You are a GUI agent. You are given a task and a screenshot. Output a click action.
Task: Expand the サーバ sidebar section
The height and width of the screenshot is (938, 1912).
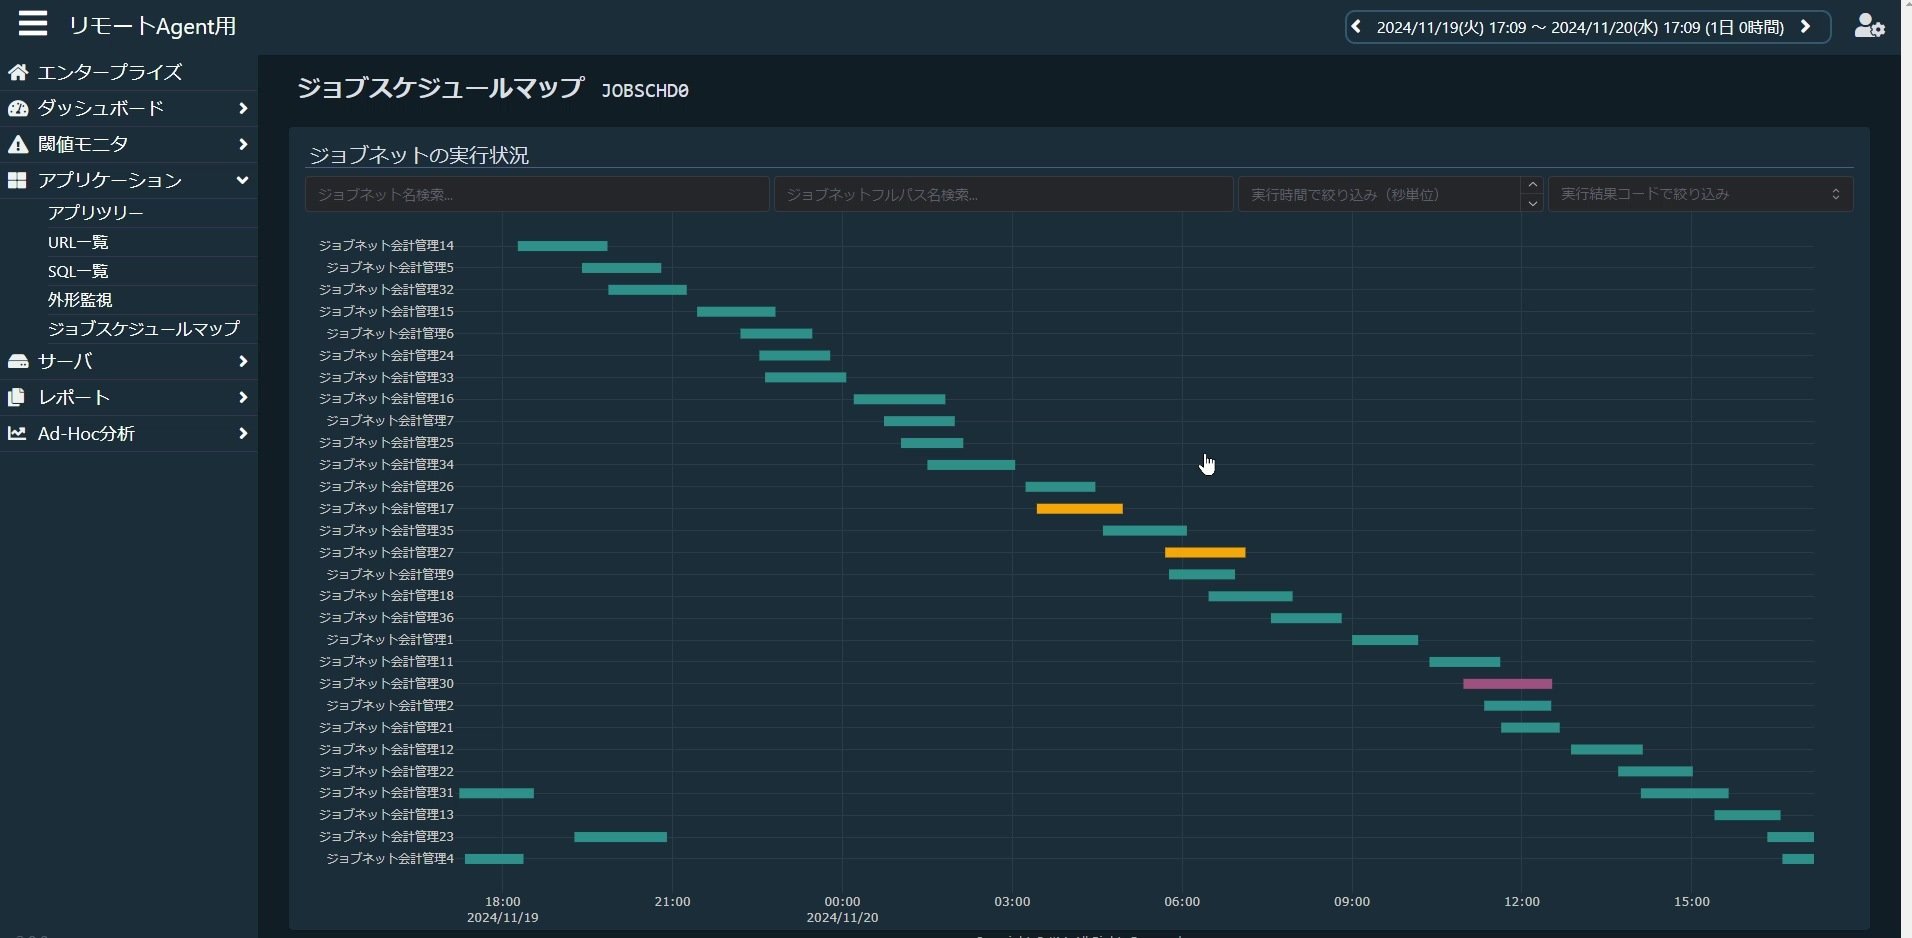tap(243, 362)
